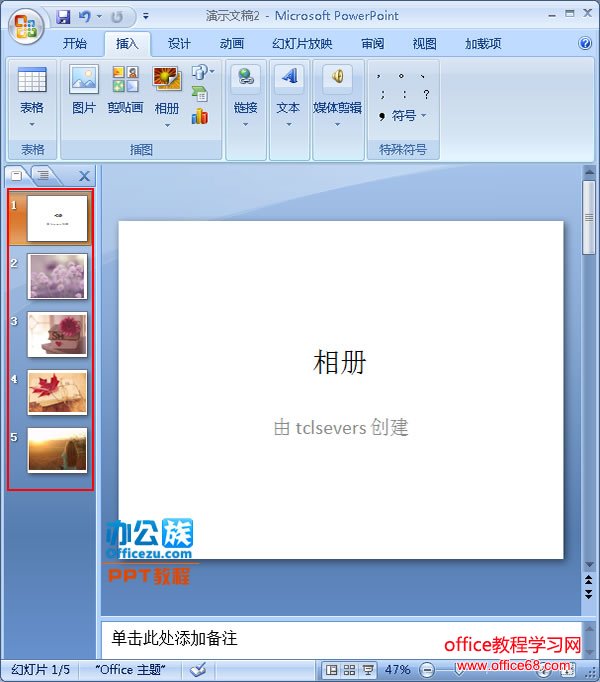Viewport: 600px width, 682px height.
Task: Switch to the 开始 tab
Action: tap(74, 43)
